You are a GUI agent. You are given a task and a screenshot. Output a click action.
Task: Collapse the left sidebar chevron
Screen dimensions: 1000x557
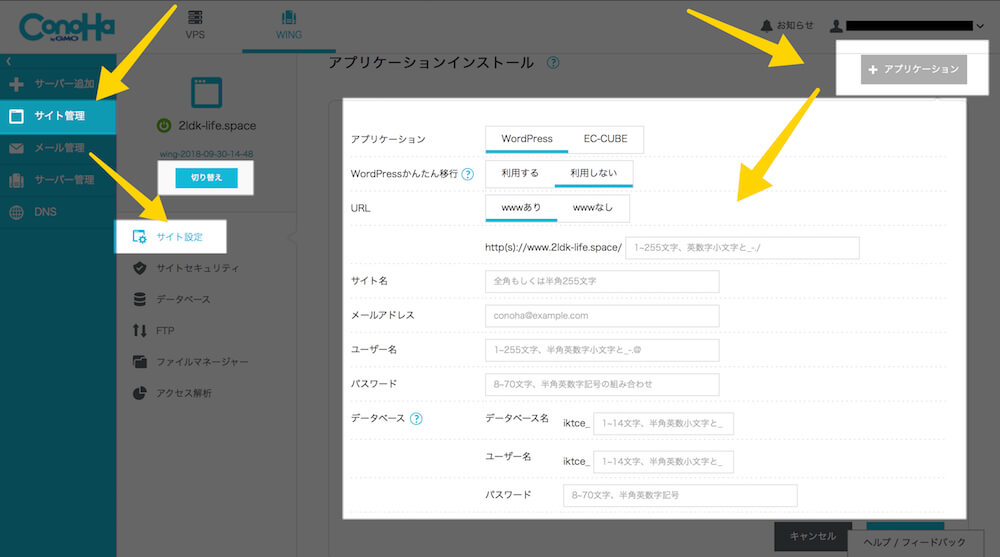8,61
